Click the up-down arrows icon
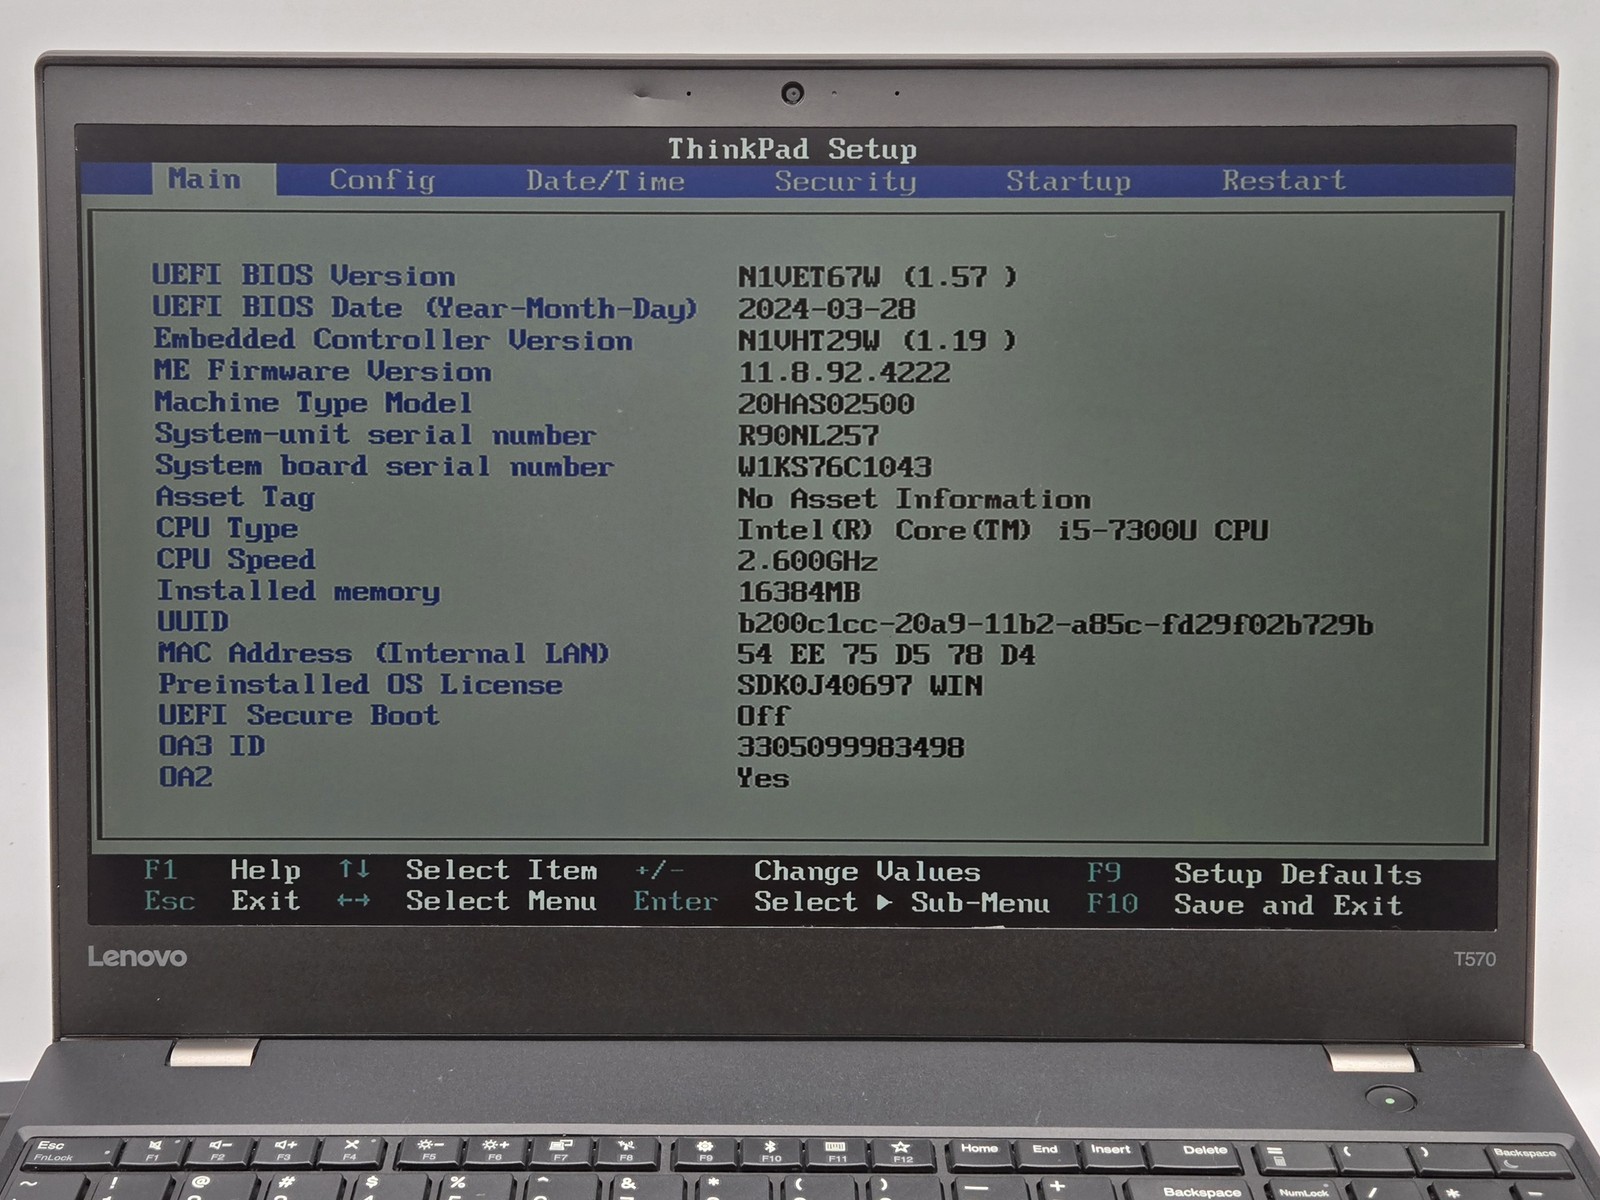Viewport: 1600px width, 1200px height. point(354,869)
